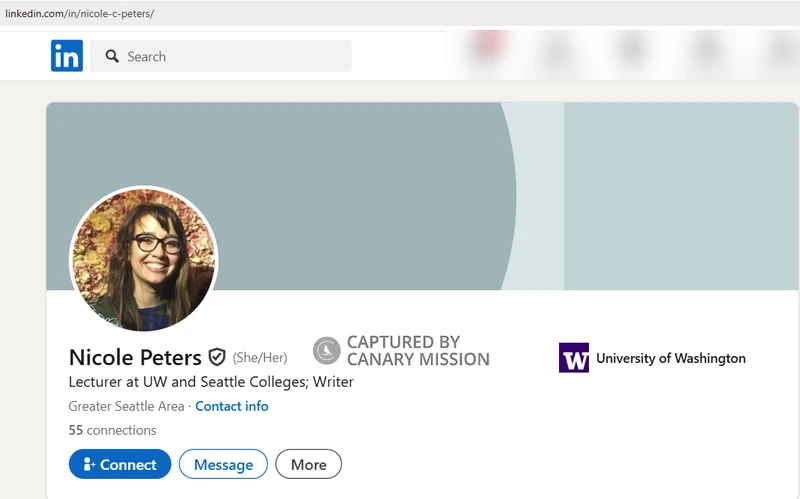The width and height of the screenshot is (800, 499).
Task: Click the 55 connections text
Action: coord(112,430)
